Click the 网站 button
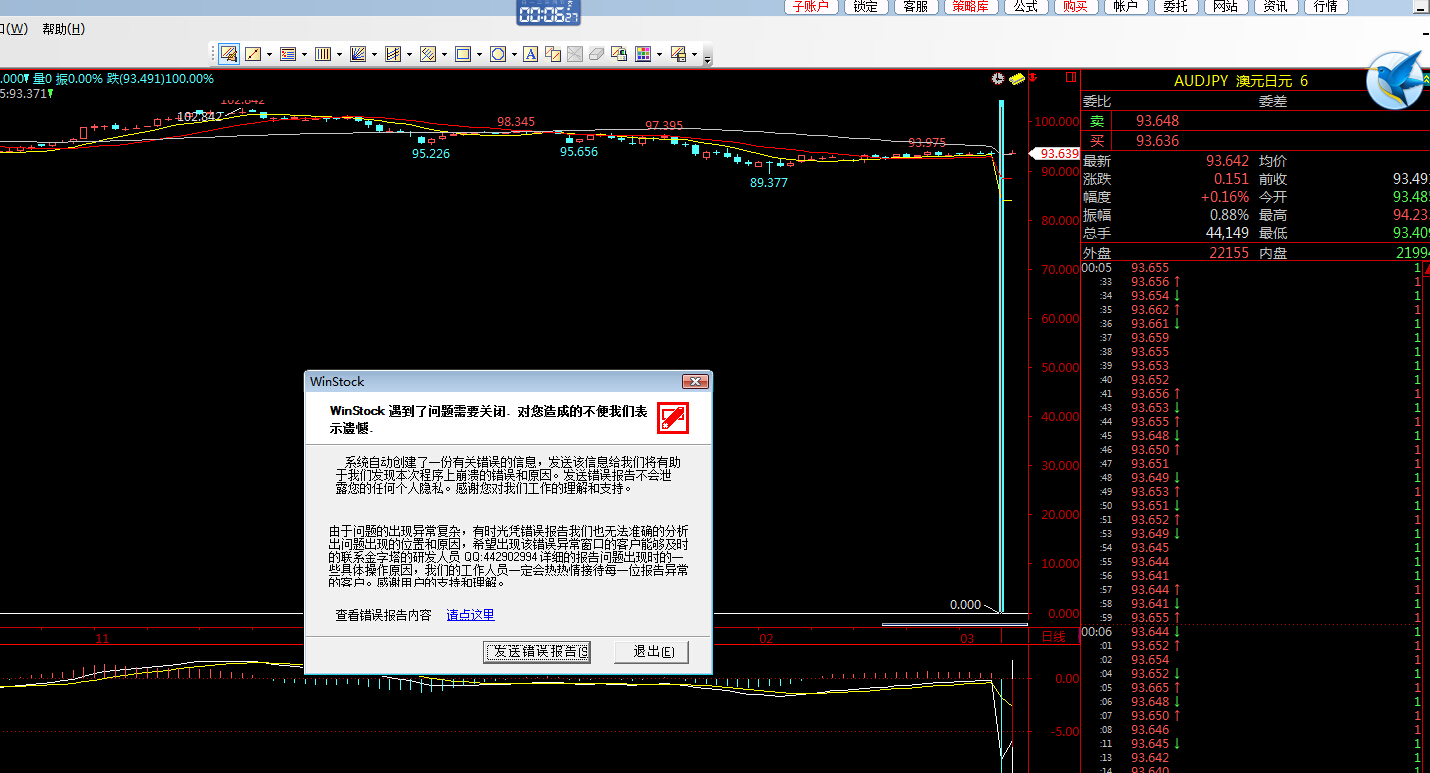 [1225, 6]
